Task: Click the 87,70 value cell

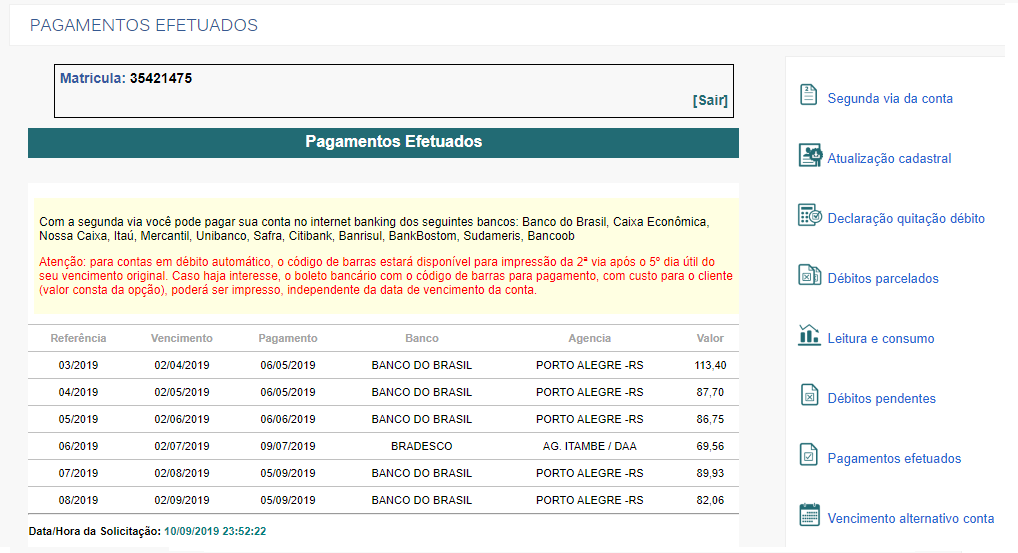Action: [x=710, y=392]
